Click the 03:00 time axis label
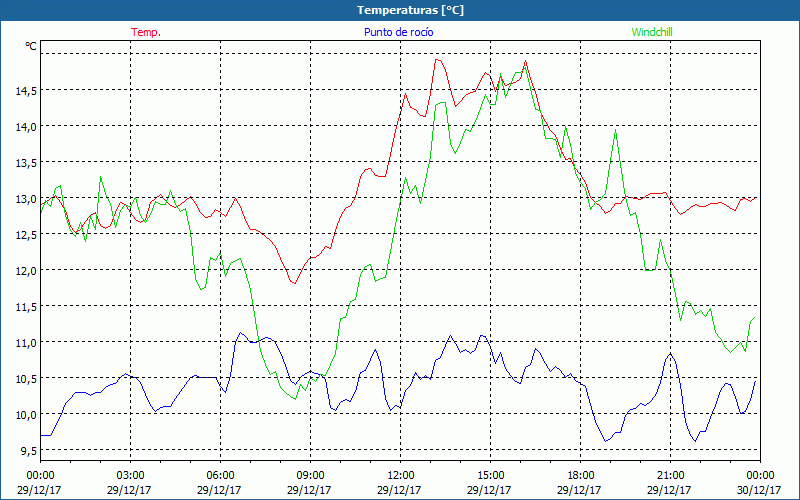Image resolution: width=800 pixels, height=500 pixels. click(130, 476)
